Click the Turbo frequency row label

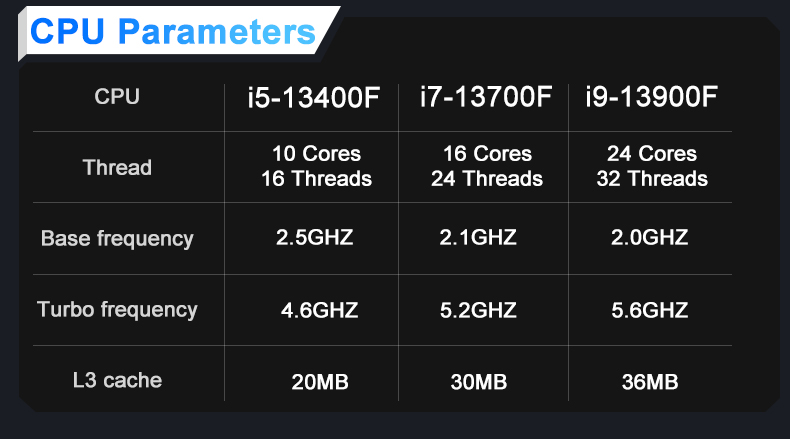click(117, 310)
